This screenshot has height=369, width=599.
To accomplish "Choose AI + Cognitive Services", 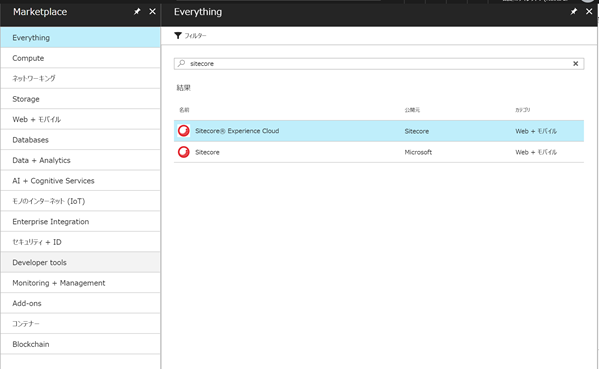I will click(80, 181).
